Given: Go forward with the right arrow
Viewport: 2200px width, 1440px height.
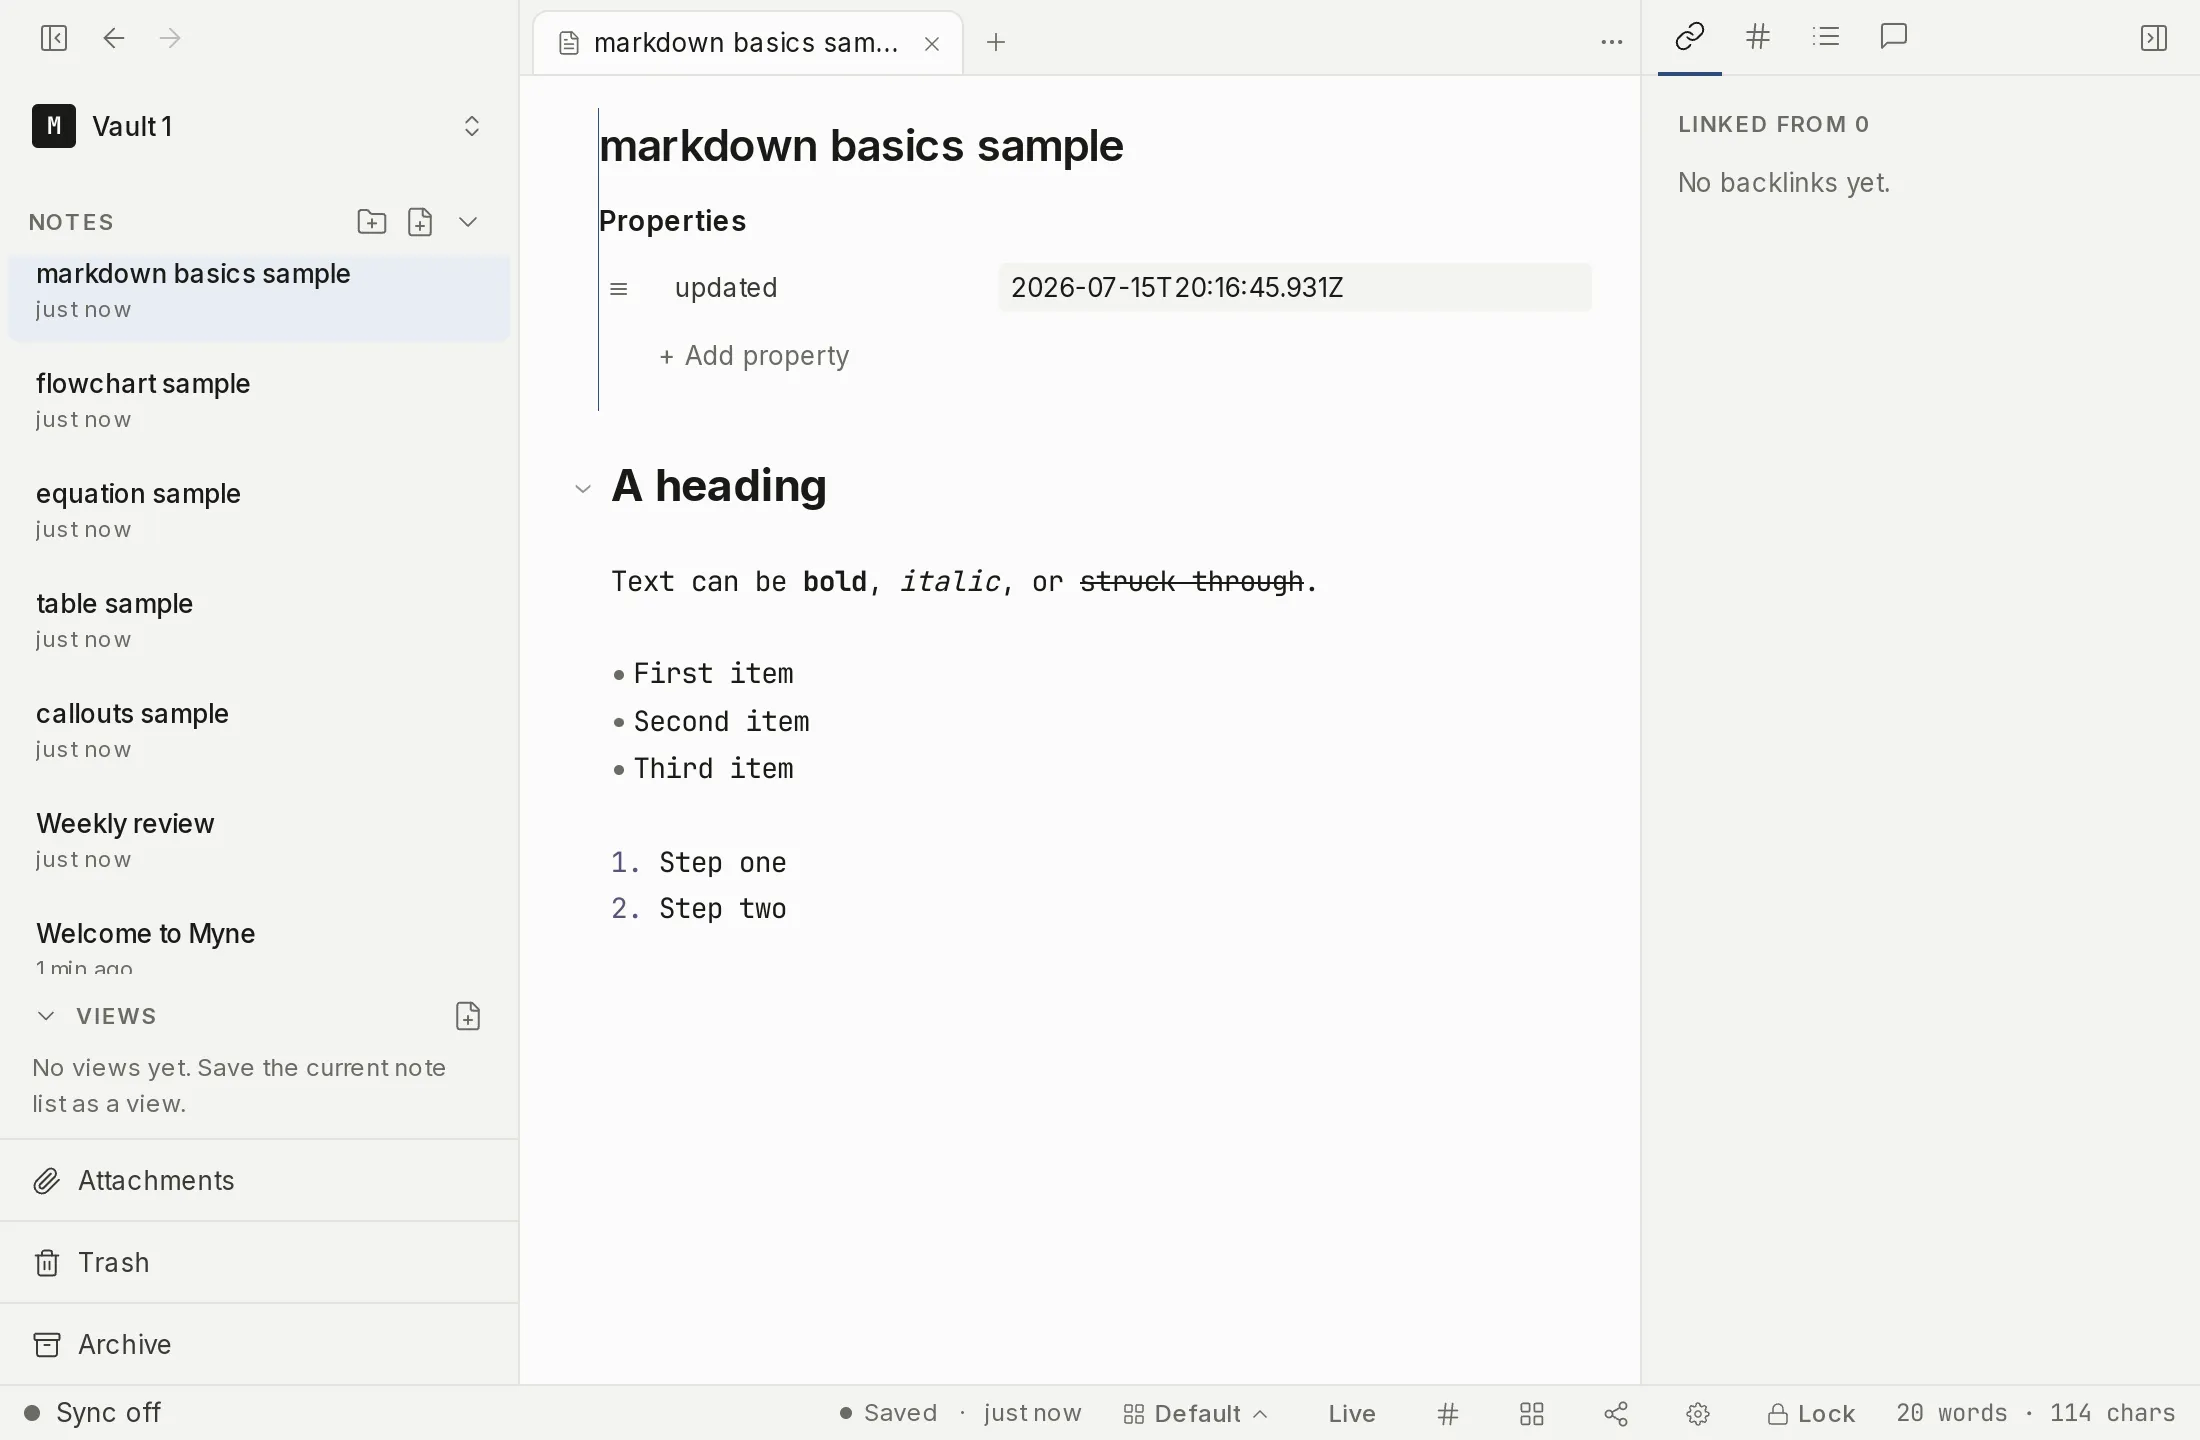Looking at the screenshot, I should 170,38.
